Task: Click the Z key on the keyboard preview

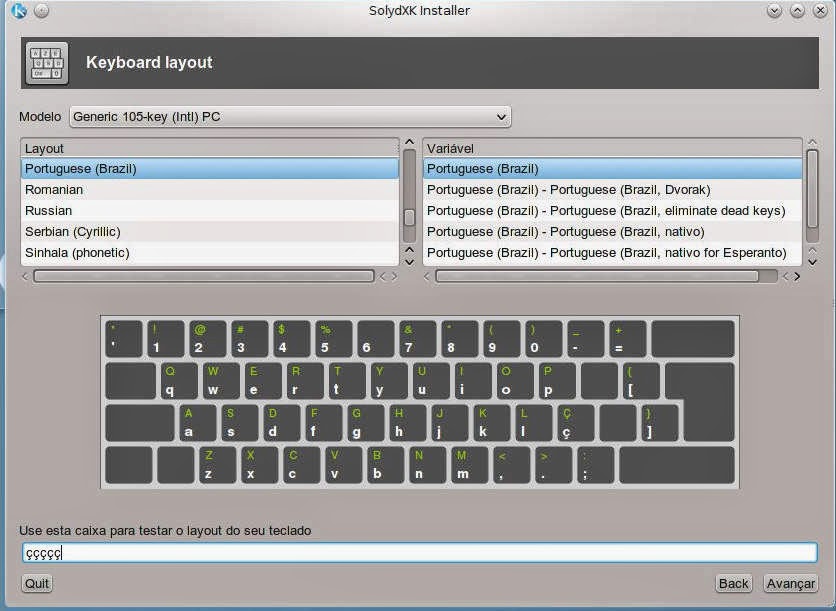Action: click(x=218, y=465)
